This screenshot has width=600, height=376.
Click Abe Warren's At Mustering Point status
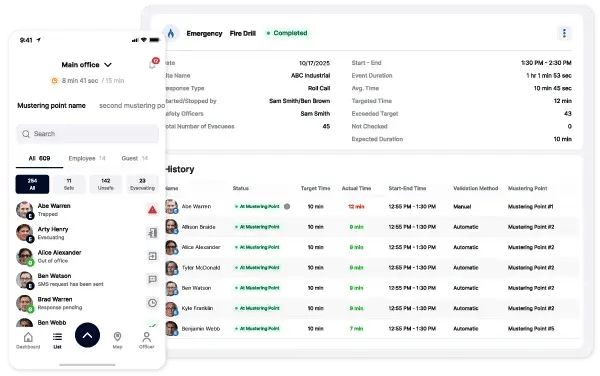coord(257,207)
